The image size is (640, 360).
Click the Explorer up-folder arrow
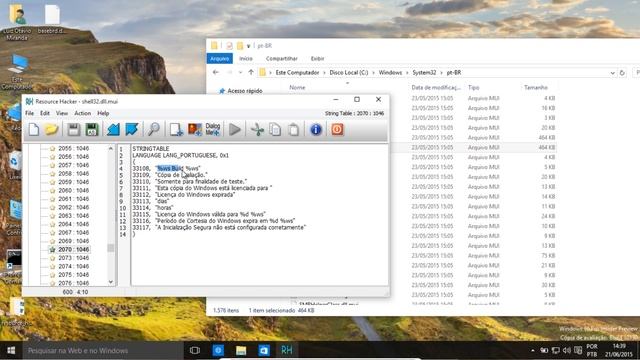click(251, 73)
